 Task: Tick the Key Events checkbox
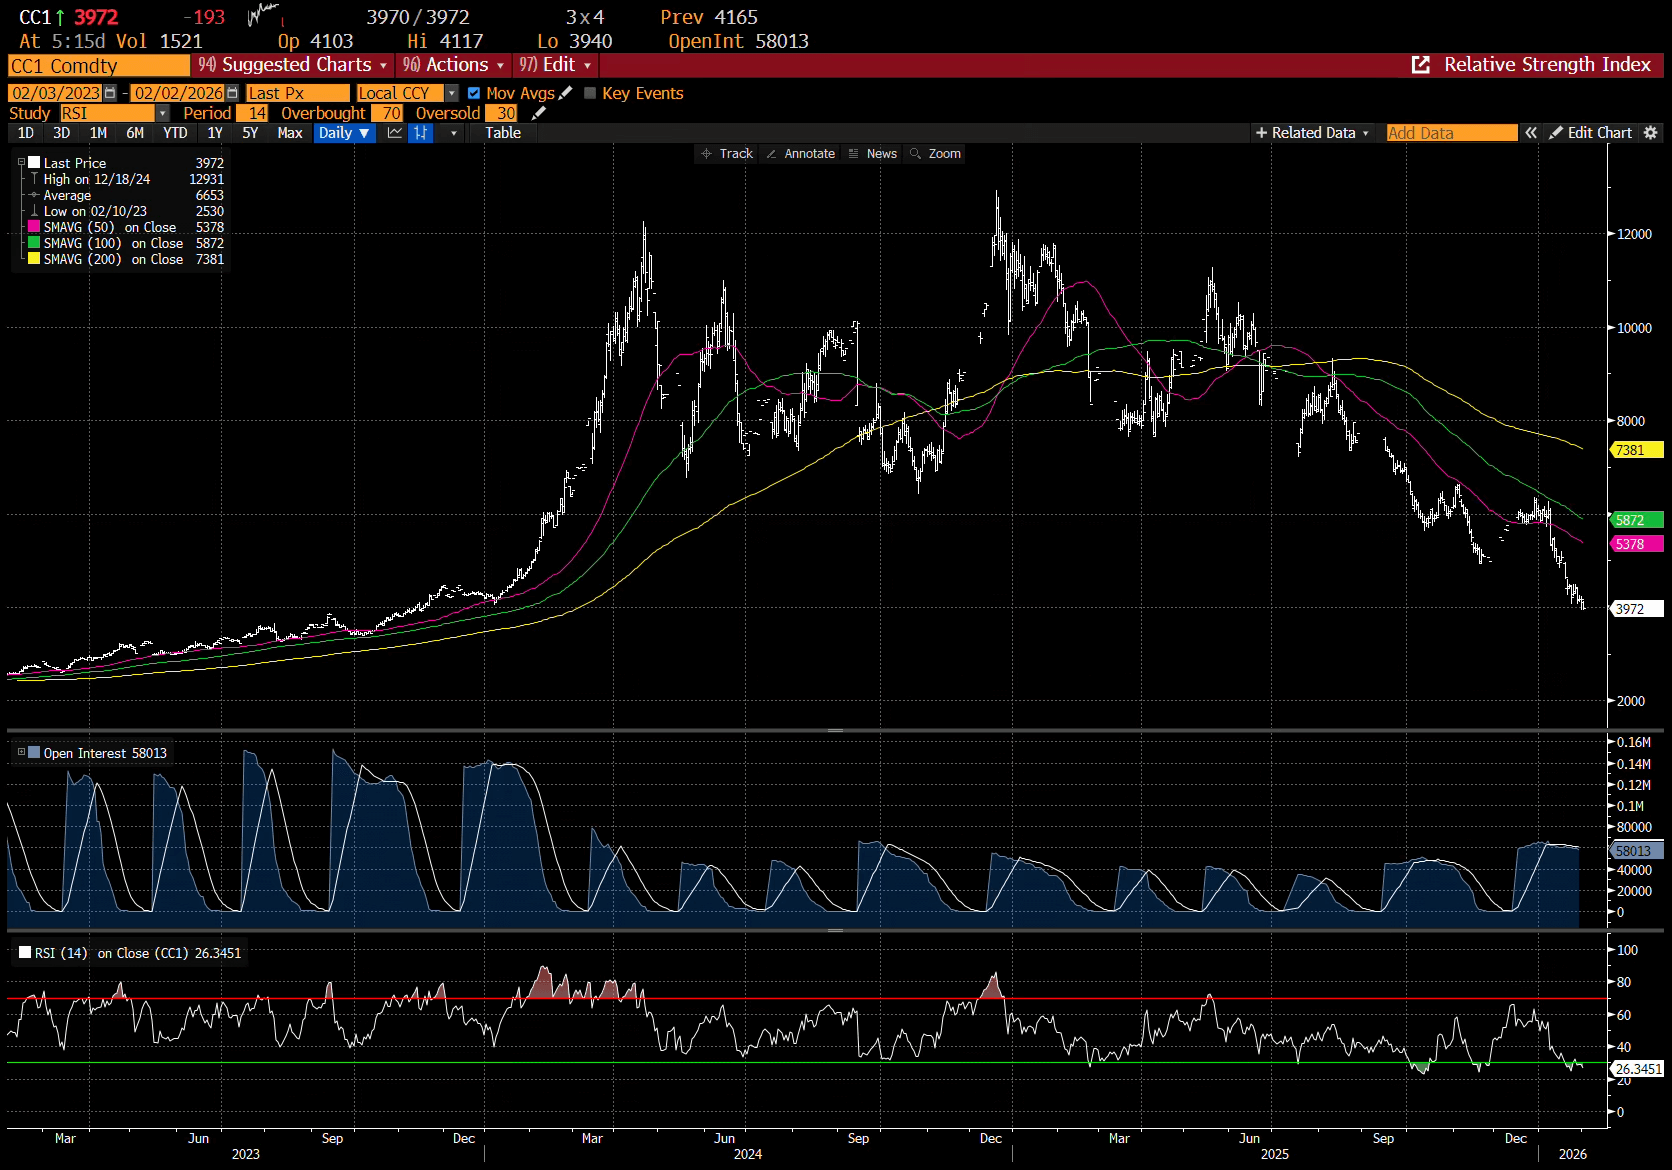click(x=590, y=93)
